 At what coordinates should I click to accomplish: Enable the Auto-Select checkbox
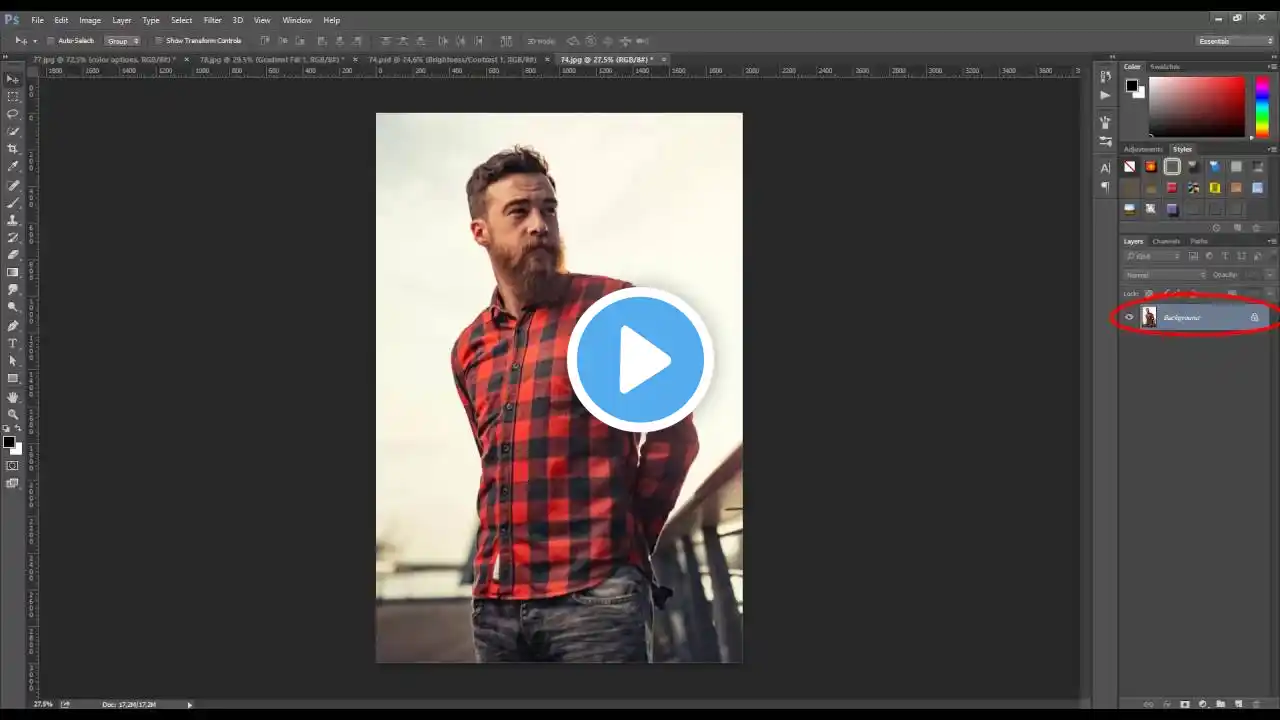pyautogui.click(x=51, y=41)
